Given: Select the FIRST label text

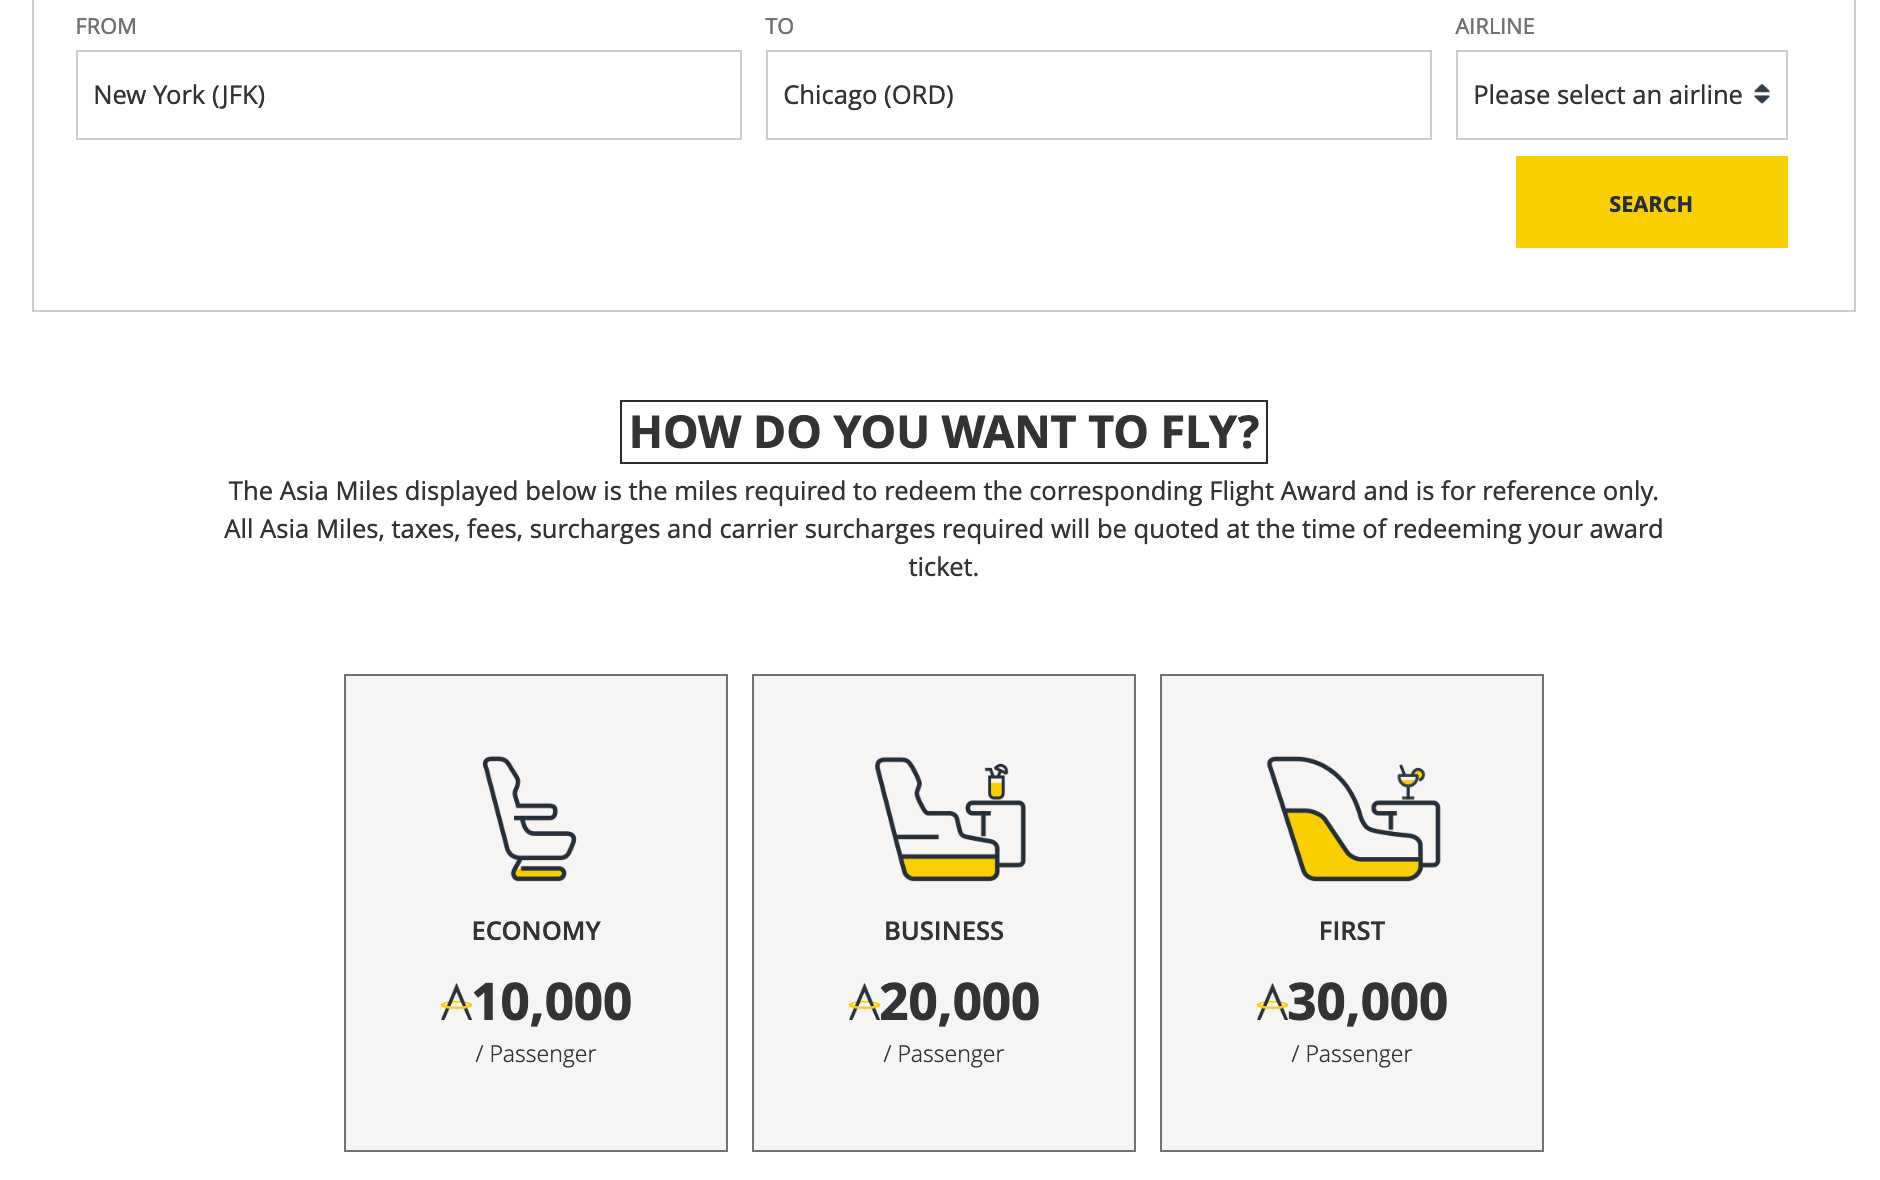Looking at the screenshot, I should pyautogui.click(x=1352, y=931).
